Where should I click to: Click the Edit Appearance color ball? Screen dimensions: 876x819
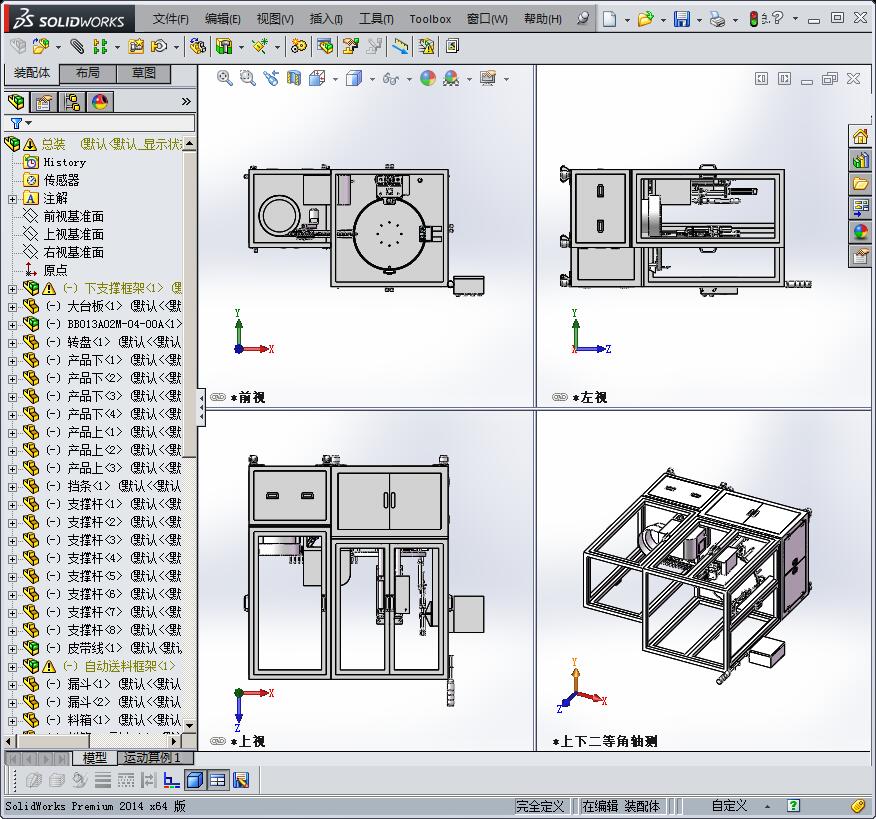[x=428, y=78]
